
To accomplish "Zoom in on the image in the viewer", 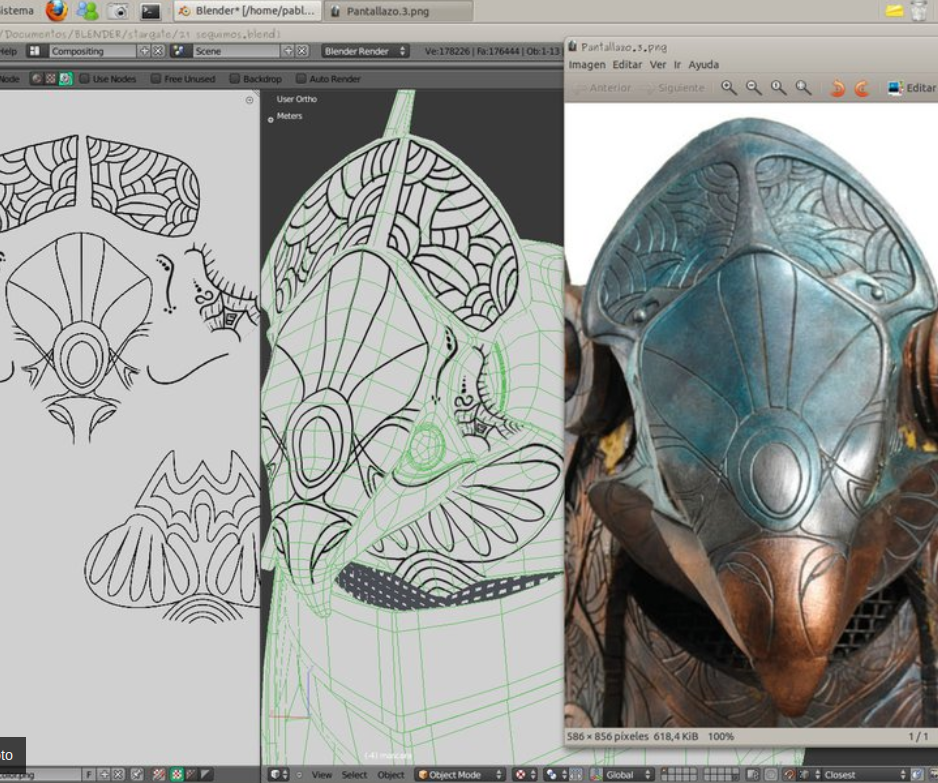I will (729, 88).
